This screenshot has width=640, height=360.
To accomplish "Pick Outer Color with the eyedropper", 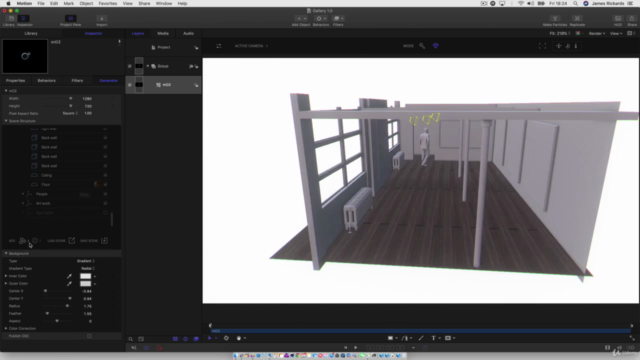I will (x=69, y=284).
